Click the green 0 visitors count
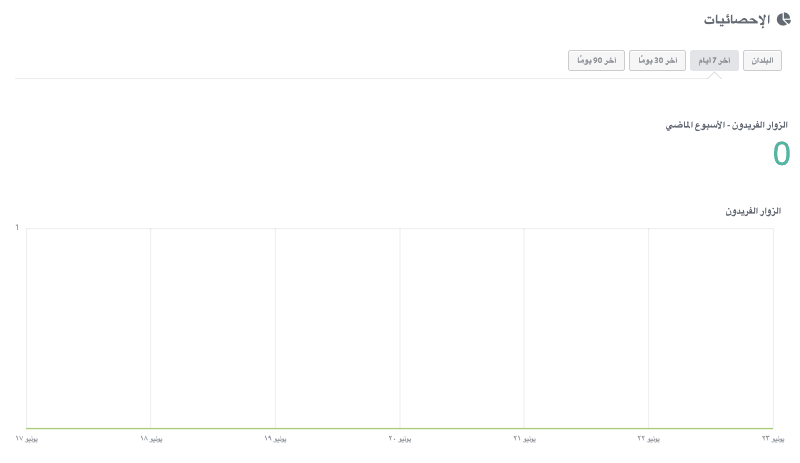The image size is (800, 463). (x=781, y=154)
